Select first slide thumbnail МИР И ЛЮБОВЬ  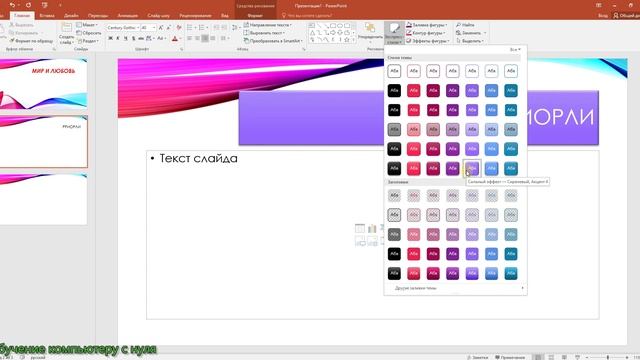tap(43, 83)
